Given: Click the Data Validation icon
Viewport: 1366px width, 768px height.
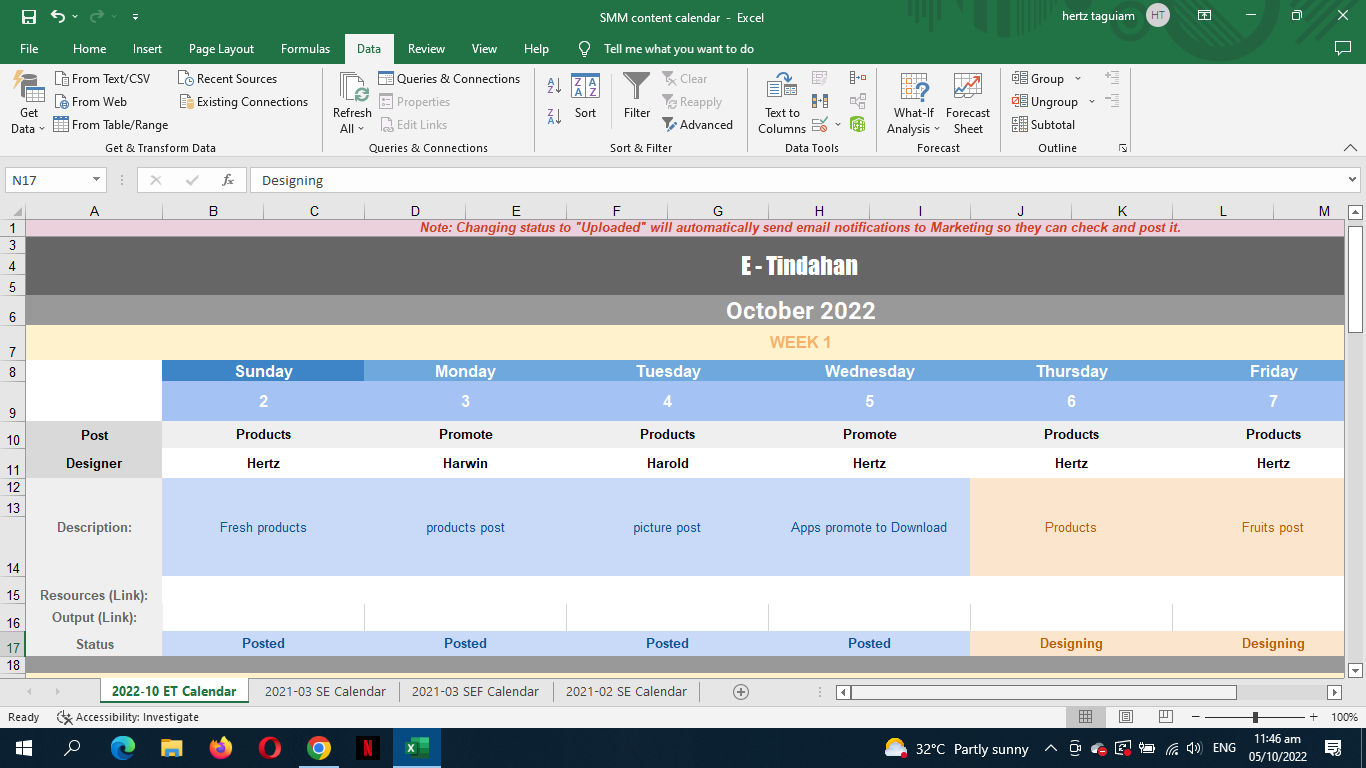Looking at the screenshot, I should 820,124.
